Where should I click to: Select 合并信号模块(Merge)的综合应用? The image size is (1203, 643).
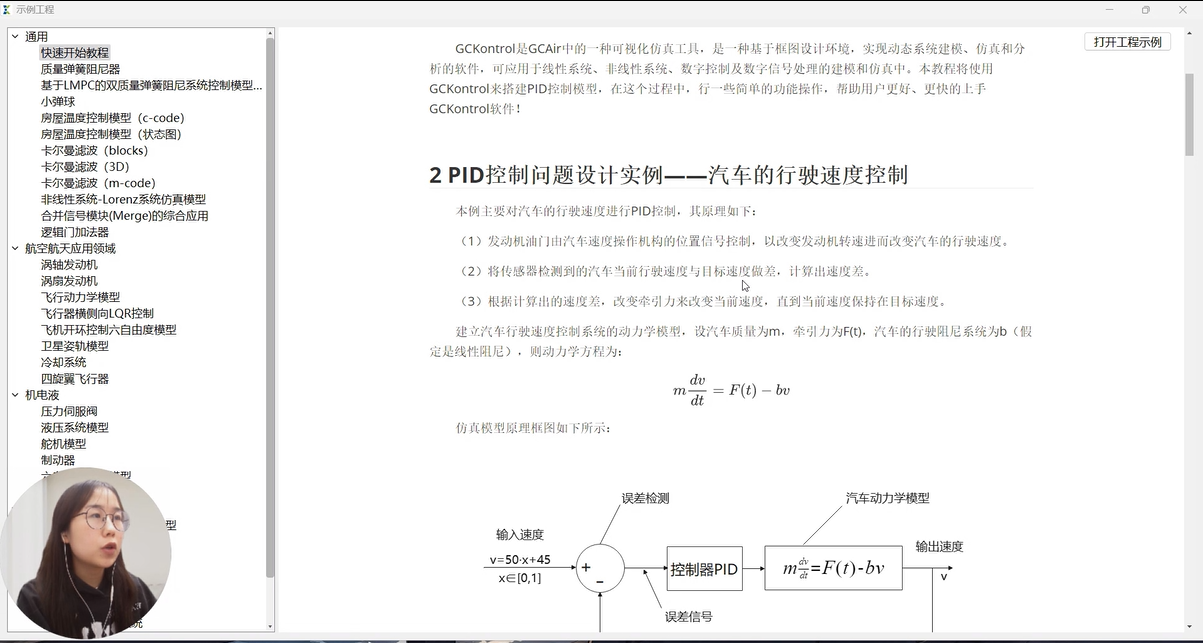tap(124, 216)
